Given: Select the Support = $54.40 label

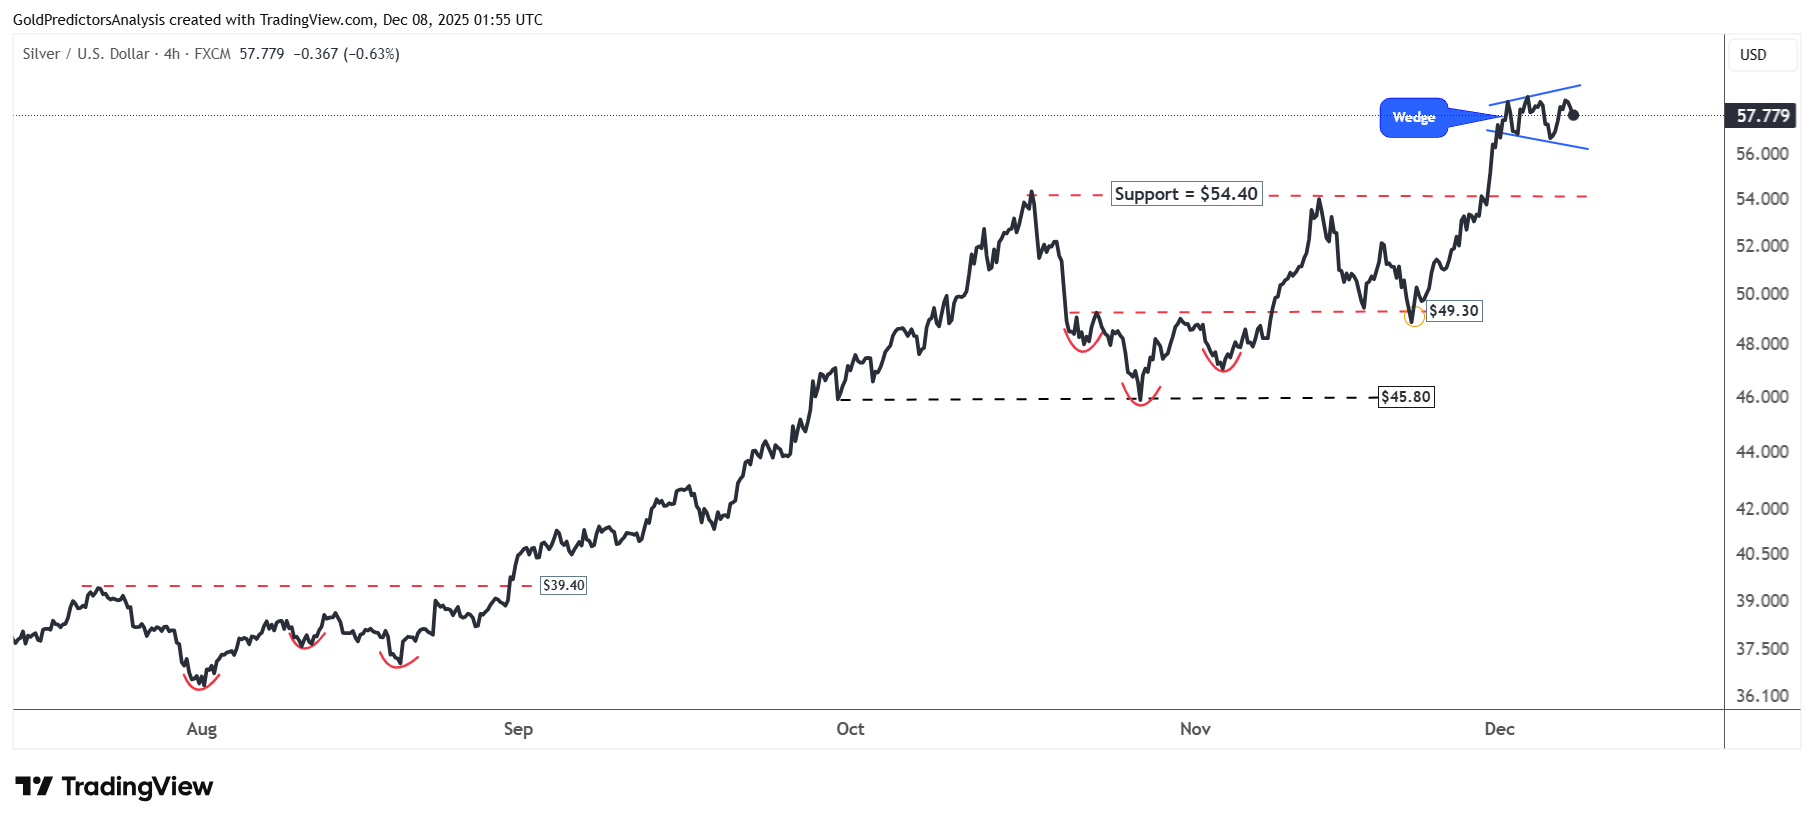Looking at the screenshot, I should pos(1186,194).
